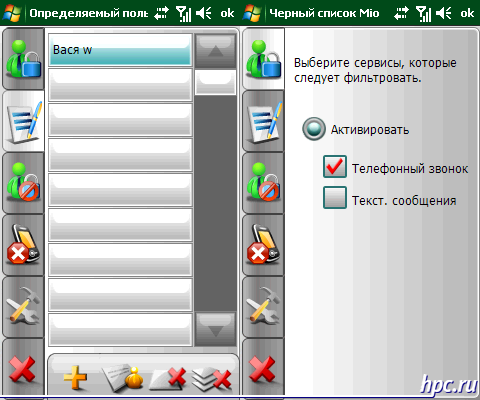
Task: Click red X exit icon in right panel
Action: [x=263, y=368]
